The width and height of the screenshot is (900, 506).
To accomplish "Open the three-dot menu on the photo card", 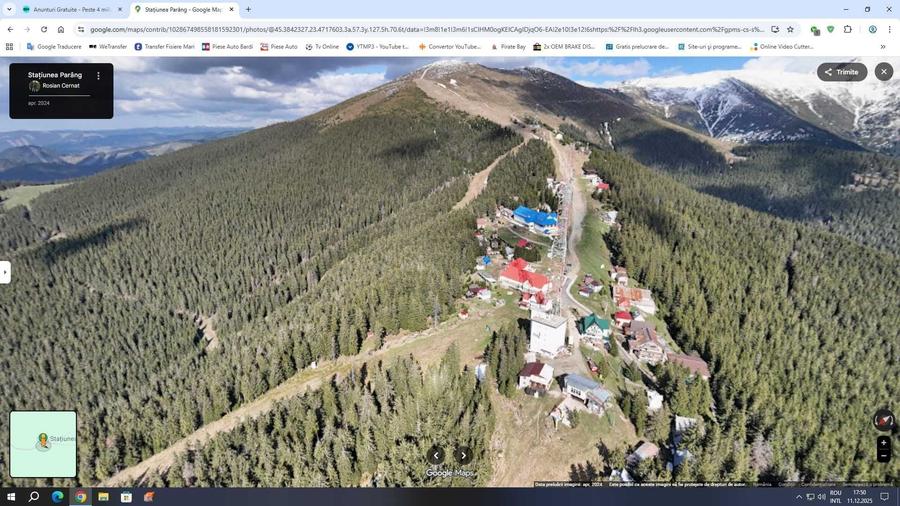I will [x=99, y=76].
